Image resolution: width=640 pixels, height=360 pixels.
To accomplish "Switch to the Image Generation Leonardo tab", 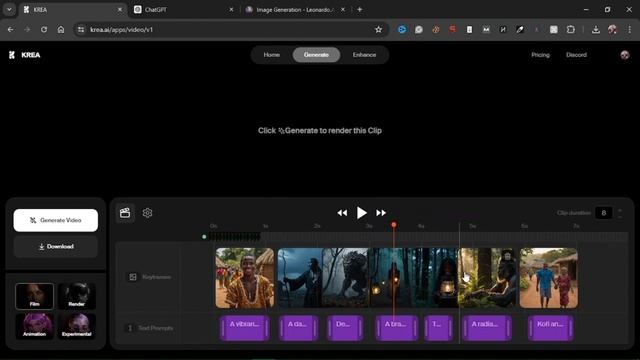I will point(295,9).
